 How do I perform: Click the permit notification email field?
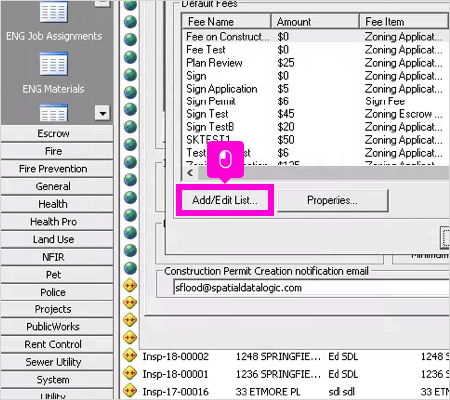point(312,288)
